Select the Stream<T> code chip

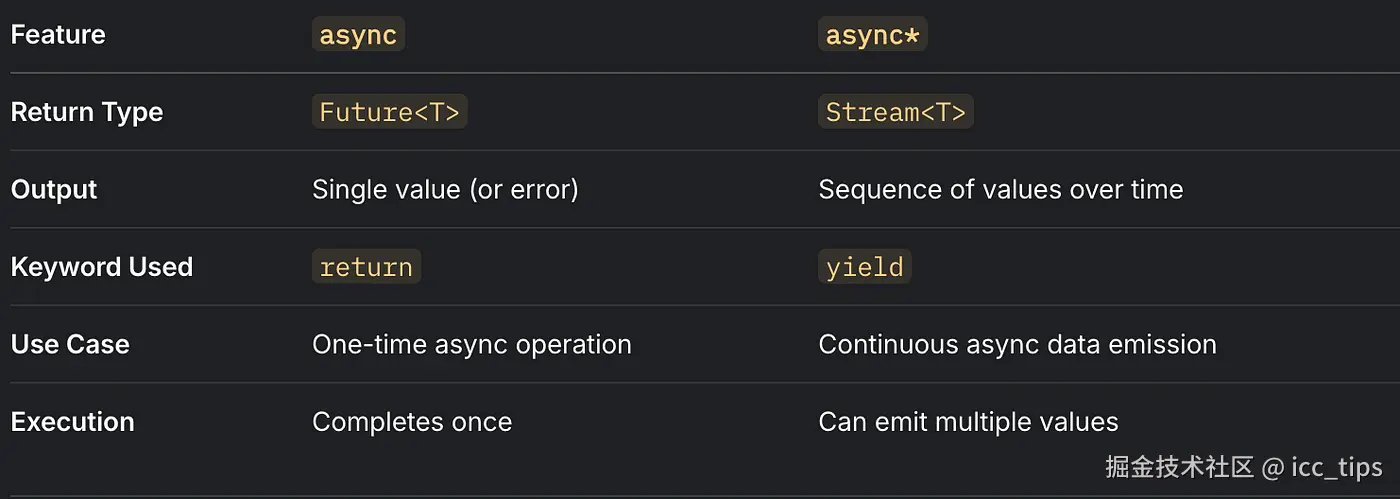click(x=895, y=112)
